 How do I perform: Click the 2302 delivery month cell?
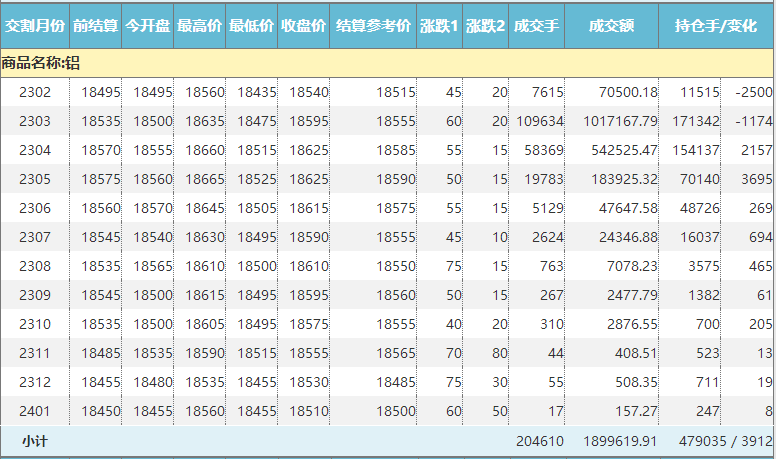[35, 92]
